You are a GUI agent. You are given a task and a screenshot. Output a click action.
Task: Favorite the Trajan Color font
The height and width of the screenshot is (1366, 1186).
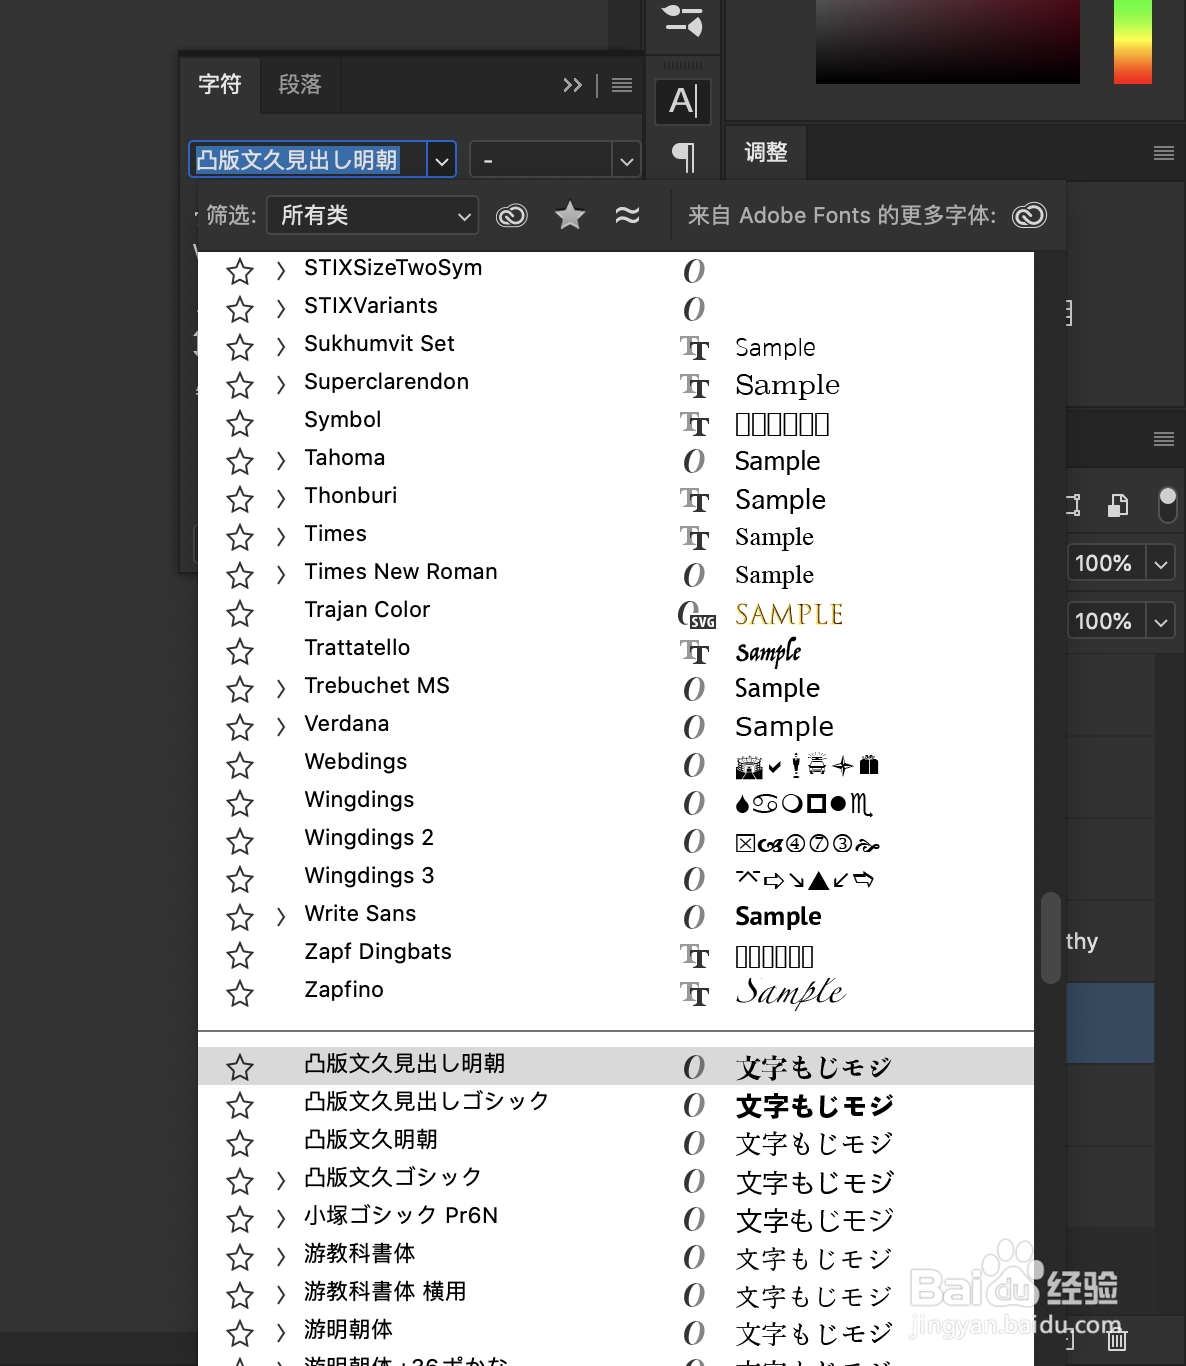coord(240,614)
